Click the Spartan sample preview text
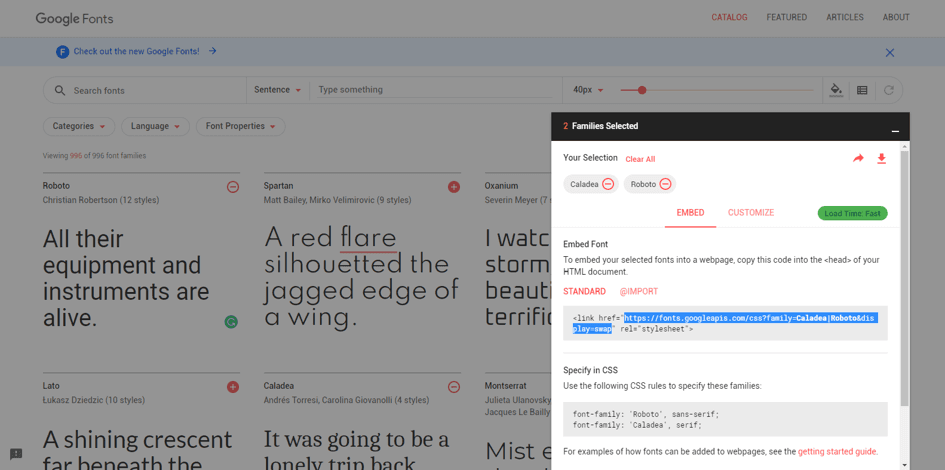945x470 pixels. [360, 277]
